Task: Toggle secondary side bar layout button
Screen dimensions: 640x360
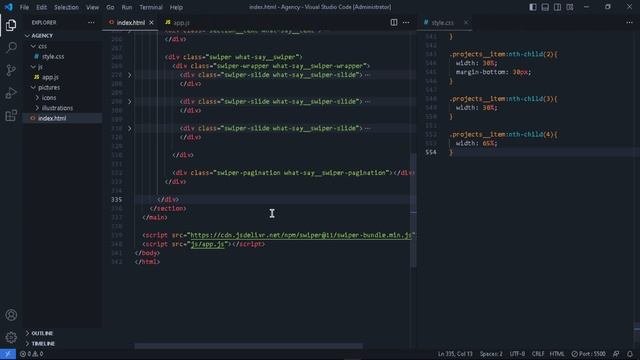Action: pos(557,7)
